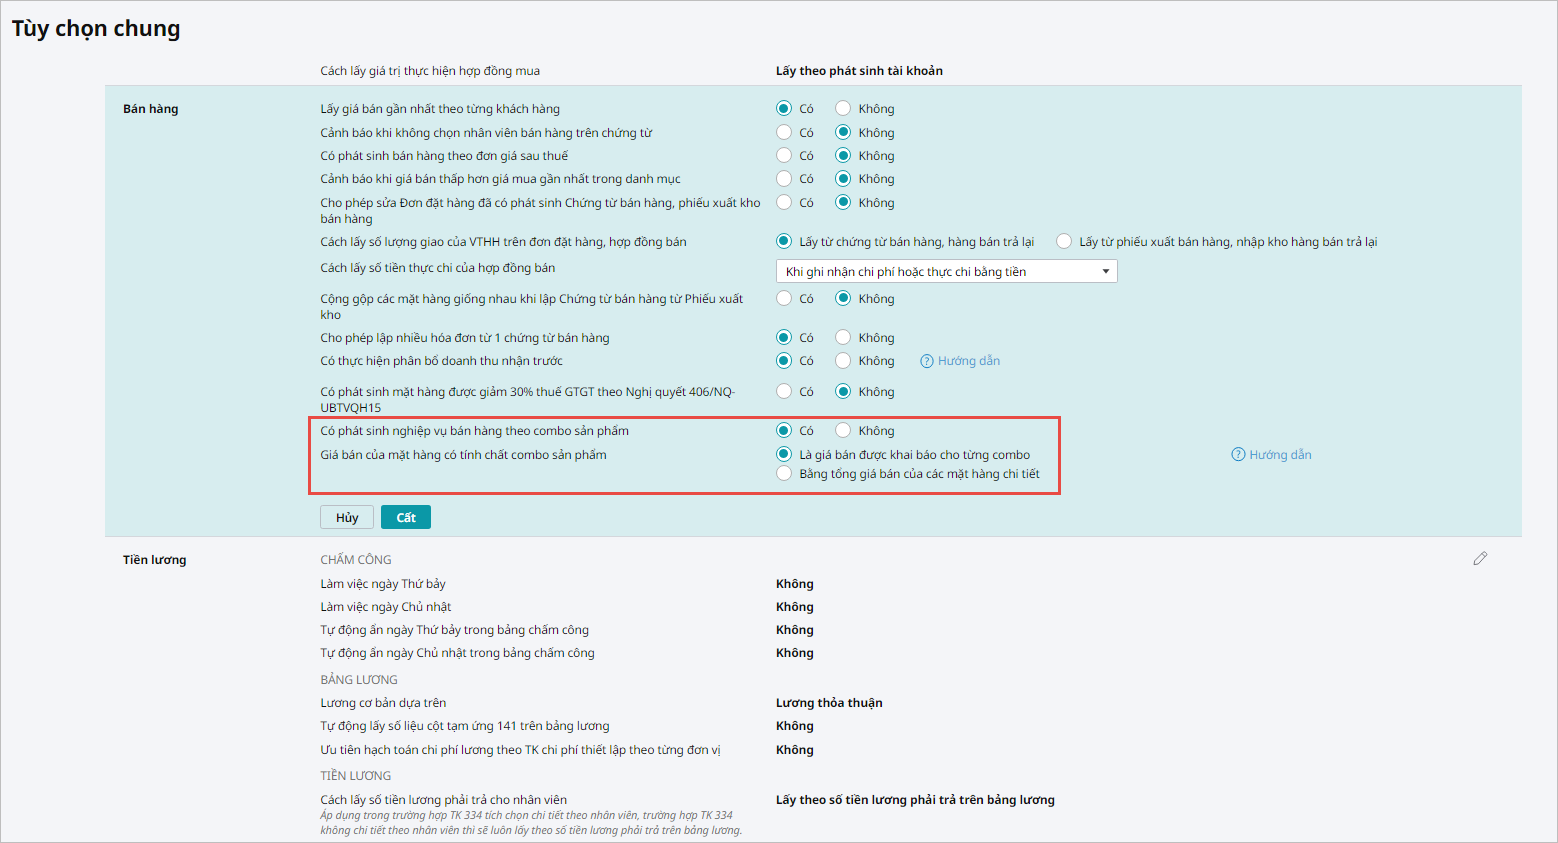Click the Bán hàng section label
Viewport: 1558px width, 843px height.
(x=151, y=109)
